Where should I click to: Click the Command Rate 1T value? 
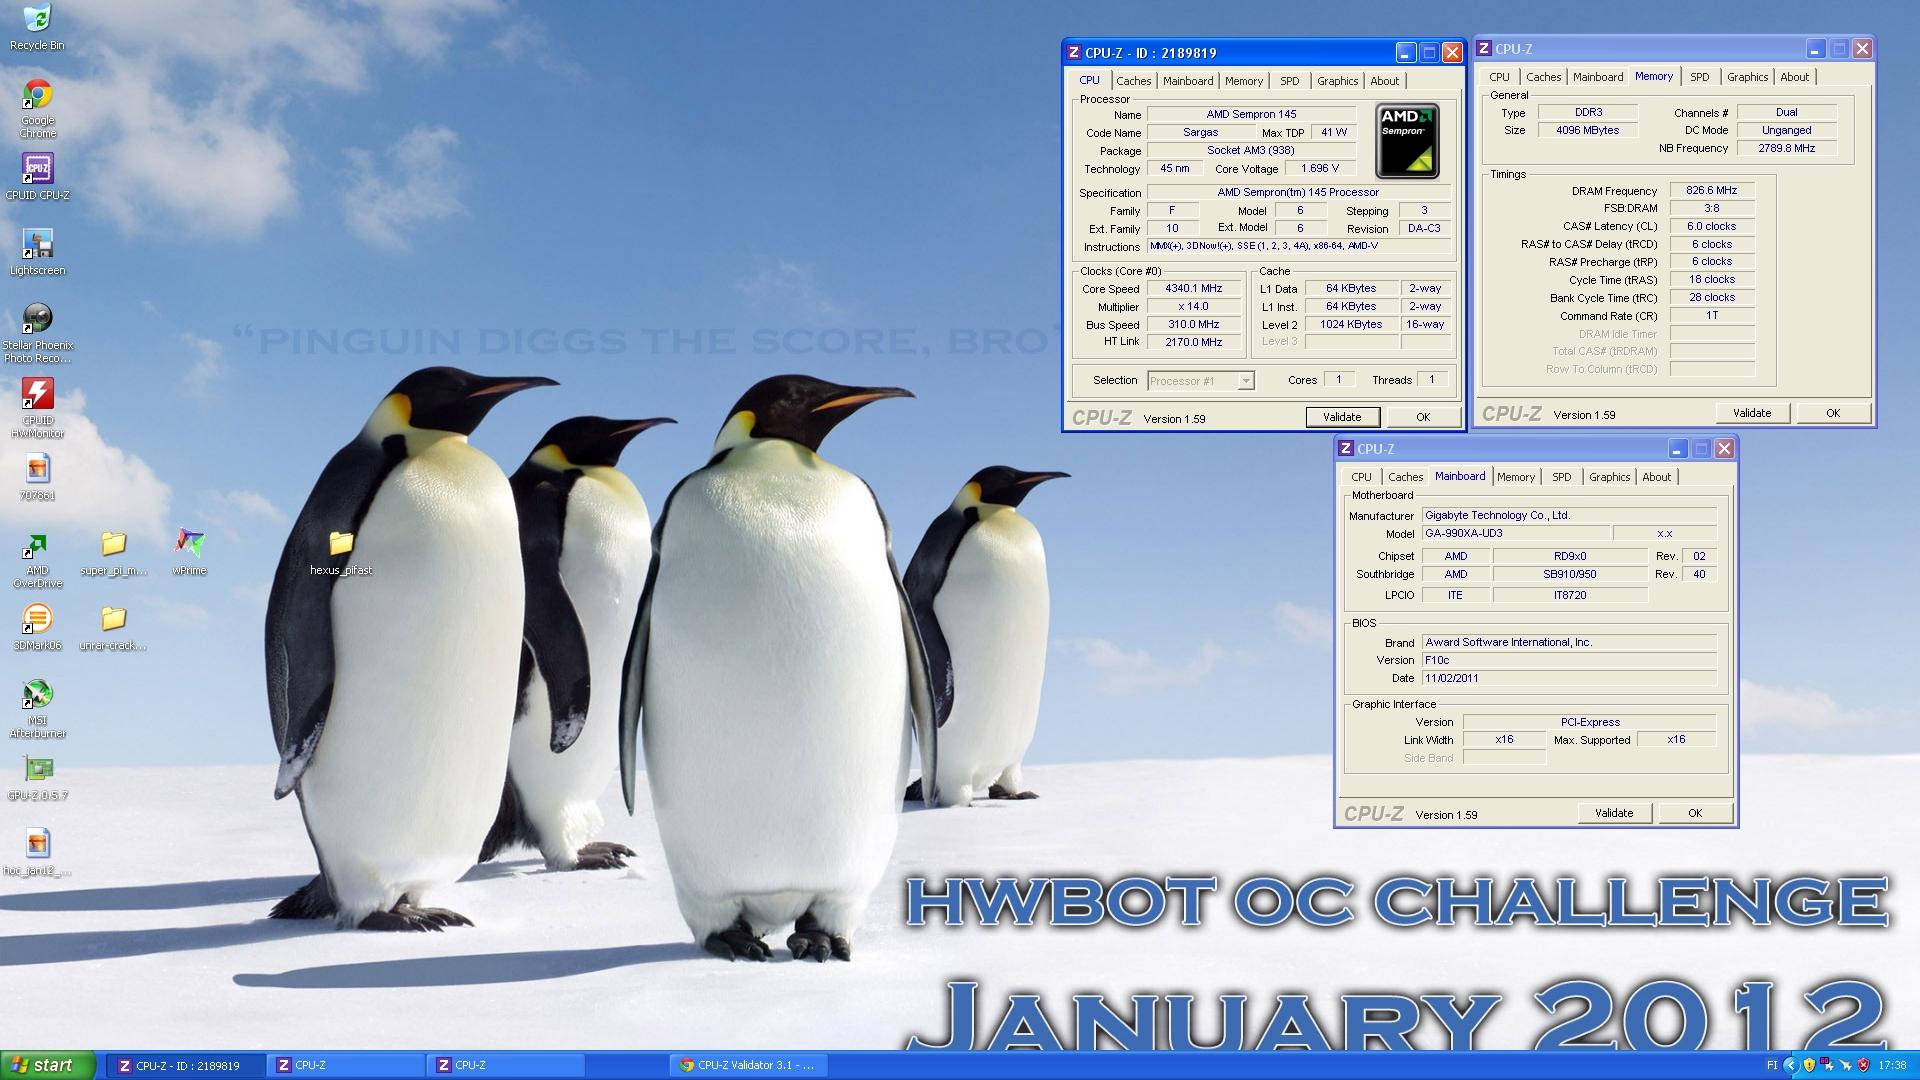[1711, 315]
